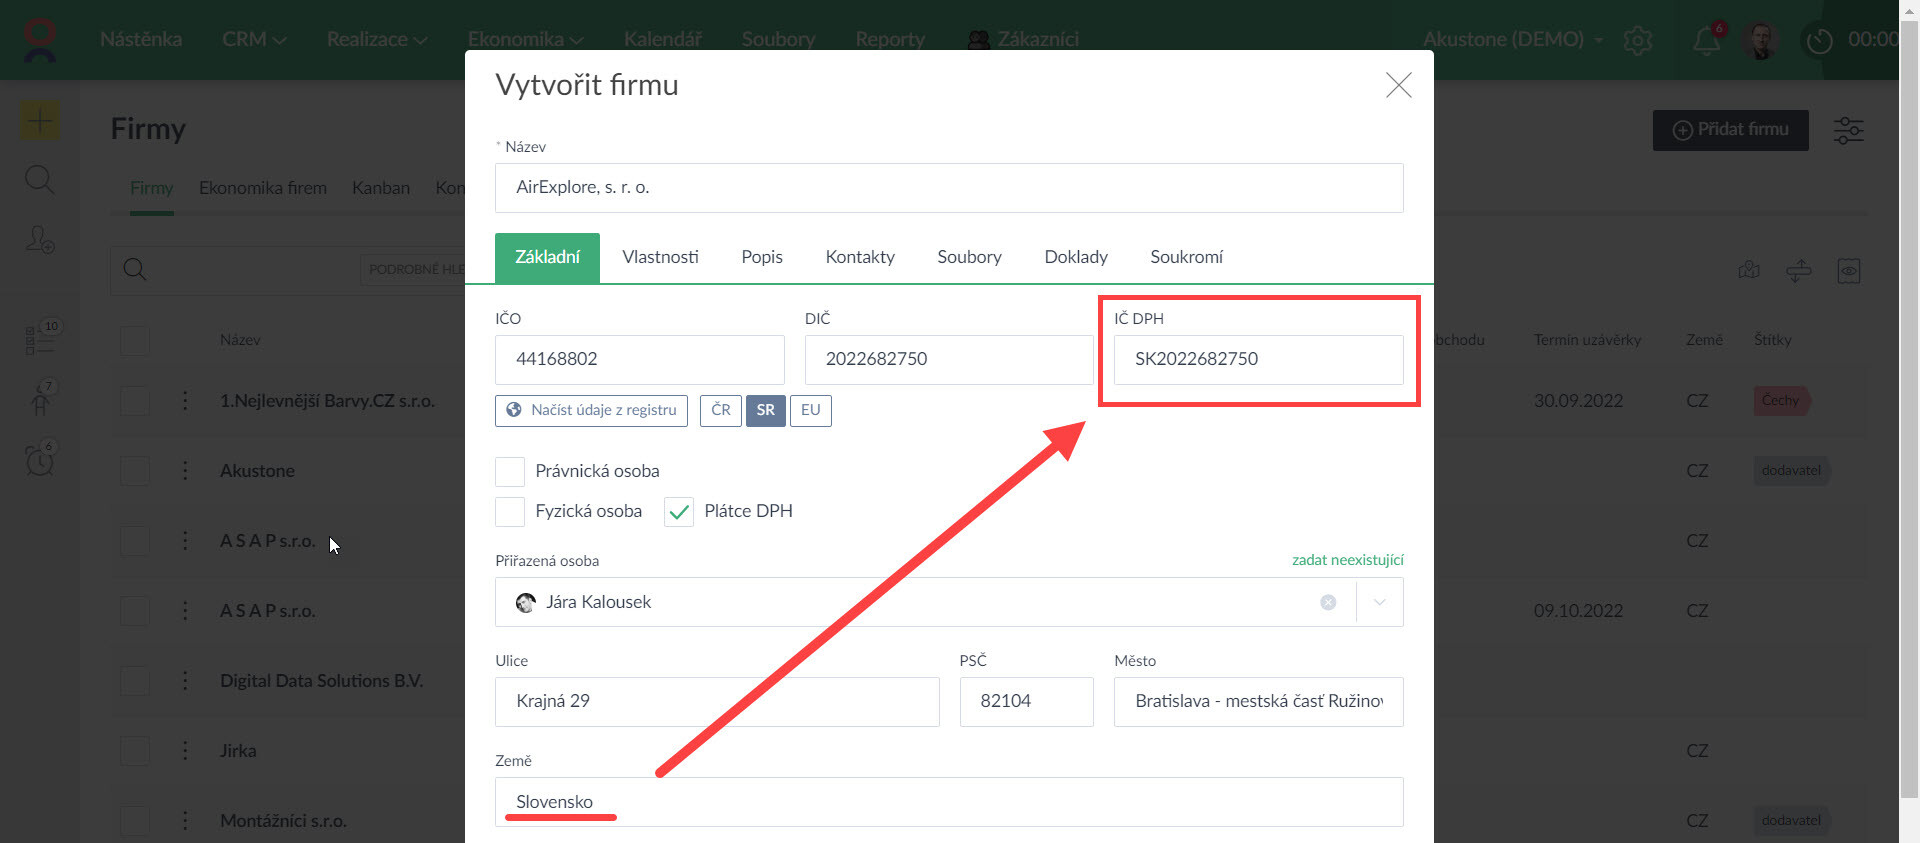1920x843 pixels.
Task: Click Načíst údaje z registru button
Action: point(592,410)
